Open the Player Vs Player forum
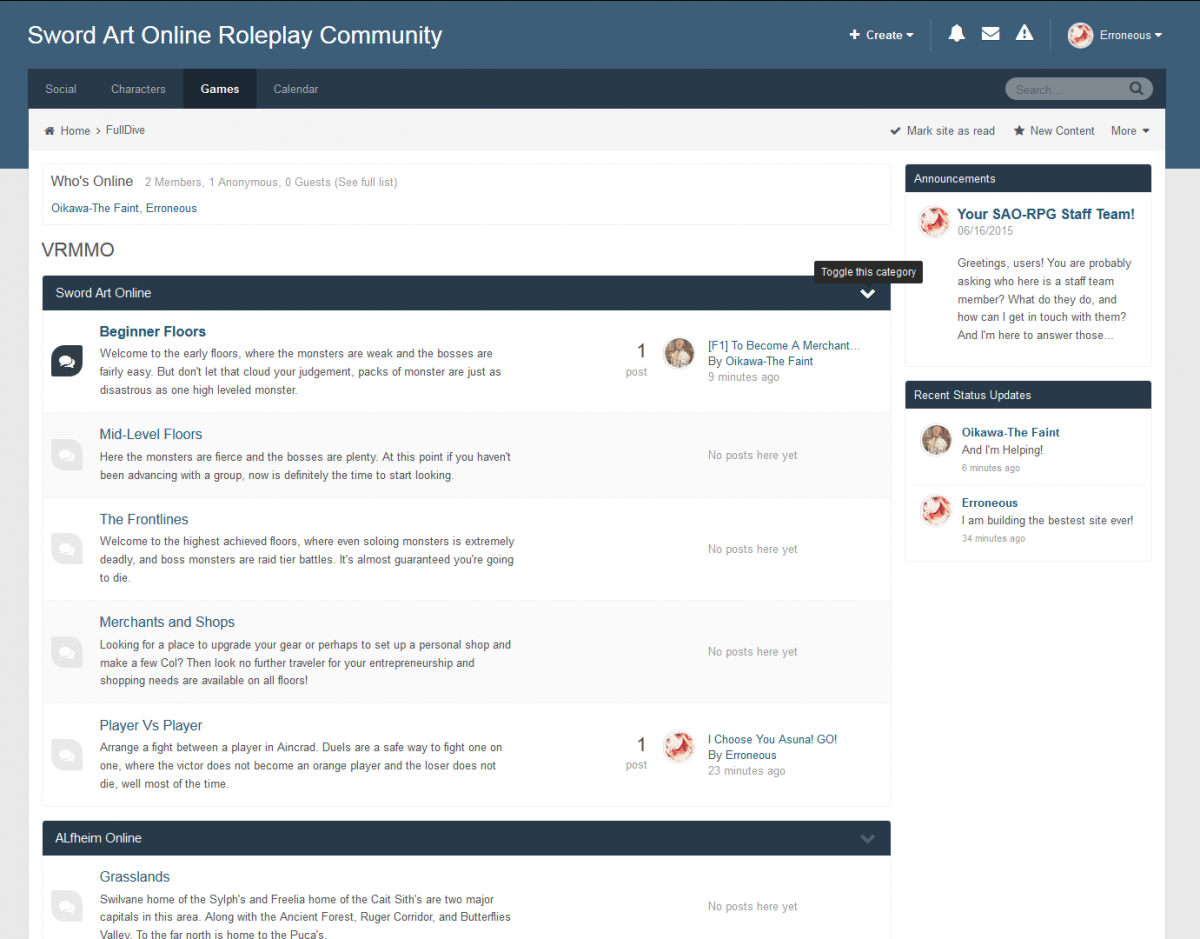1200x939 pixels. (x=151, y=725)
